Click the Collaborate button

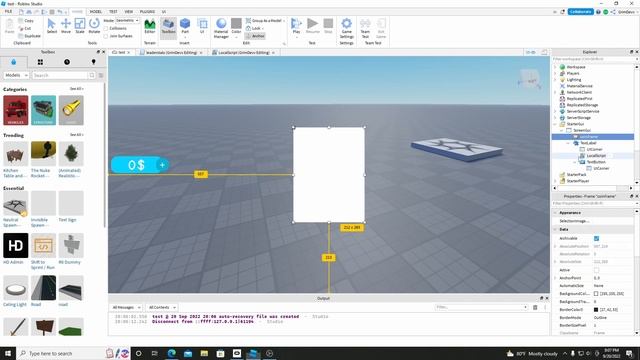(580, 12)
